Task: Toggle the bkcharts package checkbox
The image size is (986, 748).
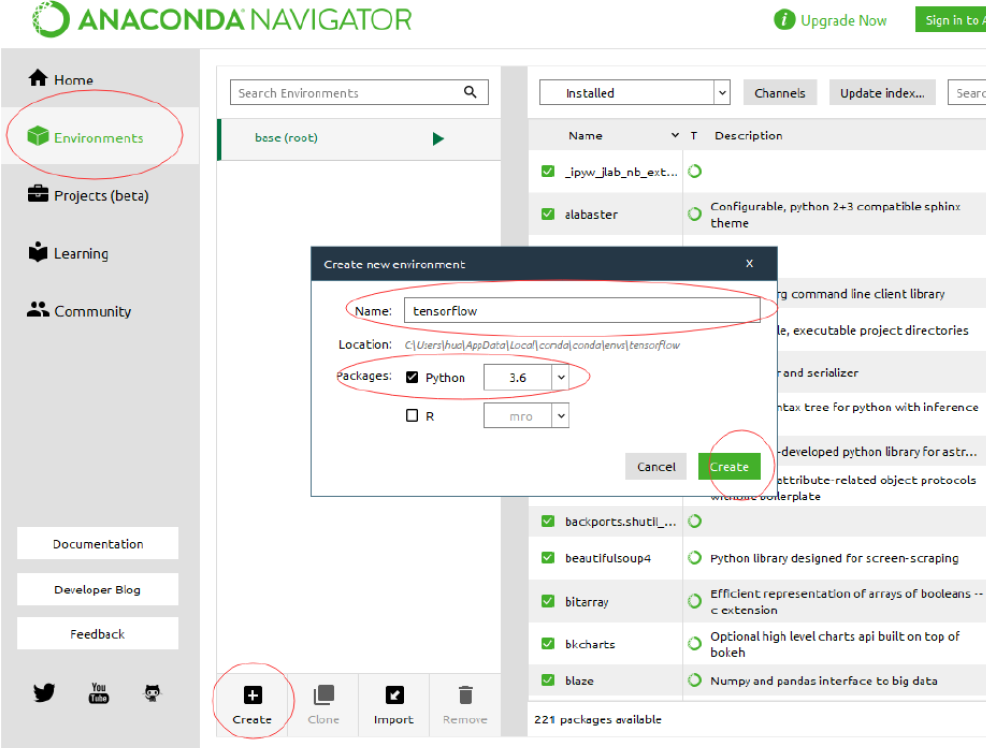Action: pyautogui.click(x=548, y=644)
